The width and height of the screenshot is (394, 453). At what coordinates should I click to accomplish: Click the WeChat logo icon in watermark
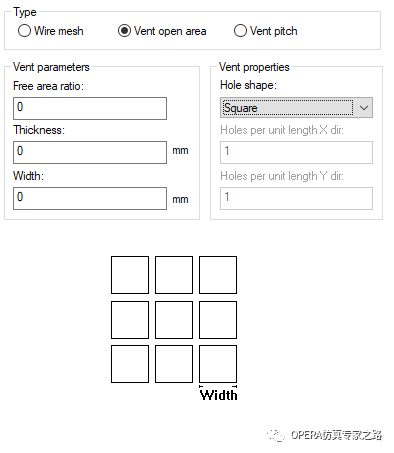pos(275,435)
